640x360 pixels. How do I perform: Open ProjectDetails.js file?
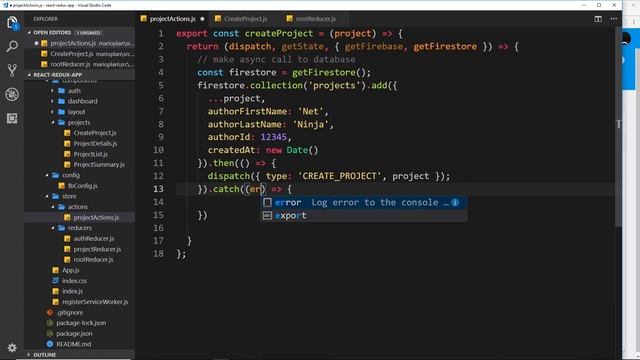click(95, 144)
